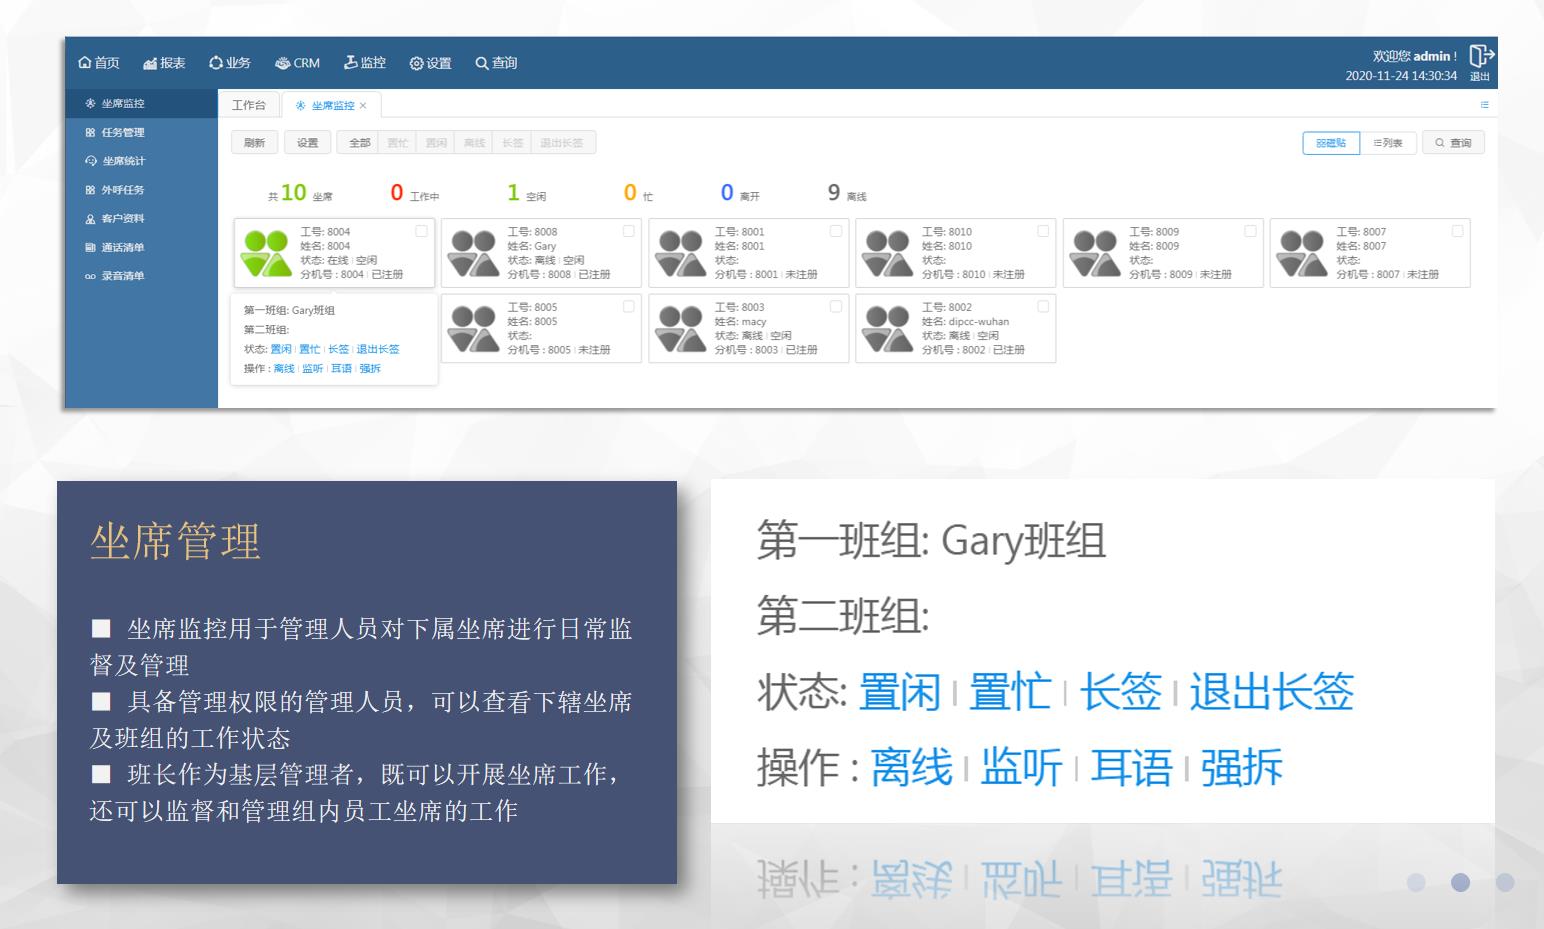Open the 报表 reports menu
1544x929 pixels.
(165, 63)
